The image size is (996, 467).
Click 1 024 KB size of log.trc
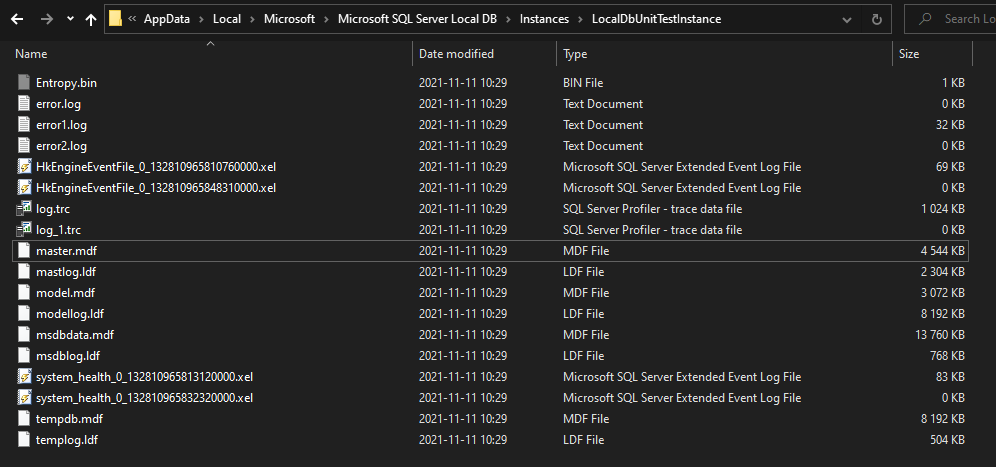pyautogui.click(x=942, y=208)
